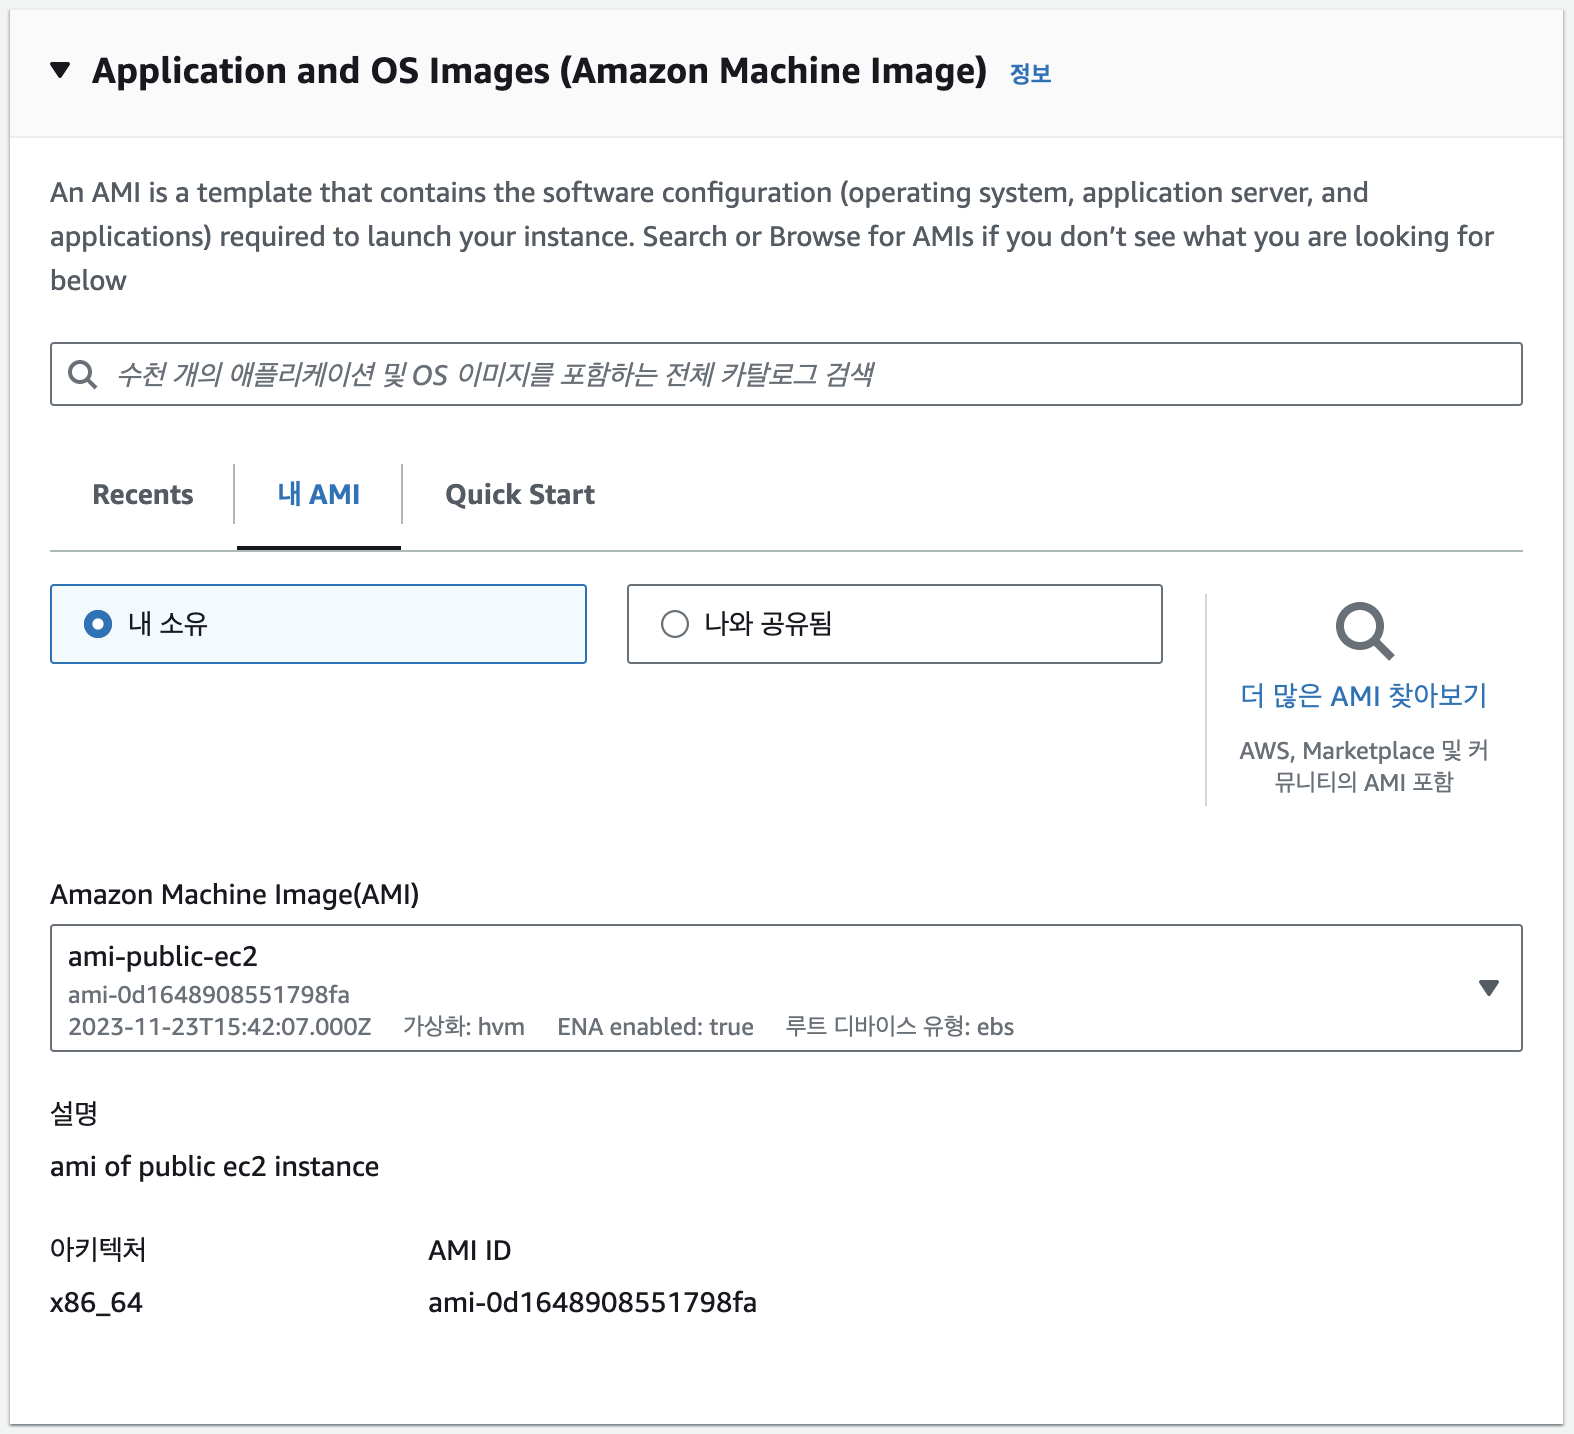
Task: Open the Quick Start tab
Action: pos(520,494)
